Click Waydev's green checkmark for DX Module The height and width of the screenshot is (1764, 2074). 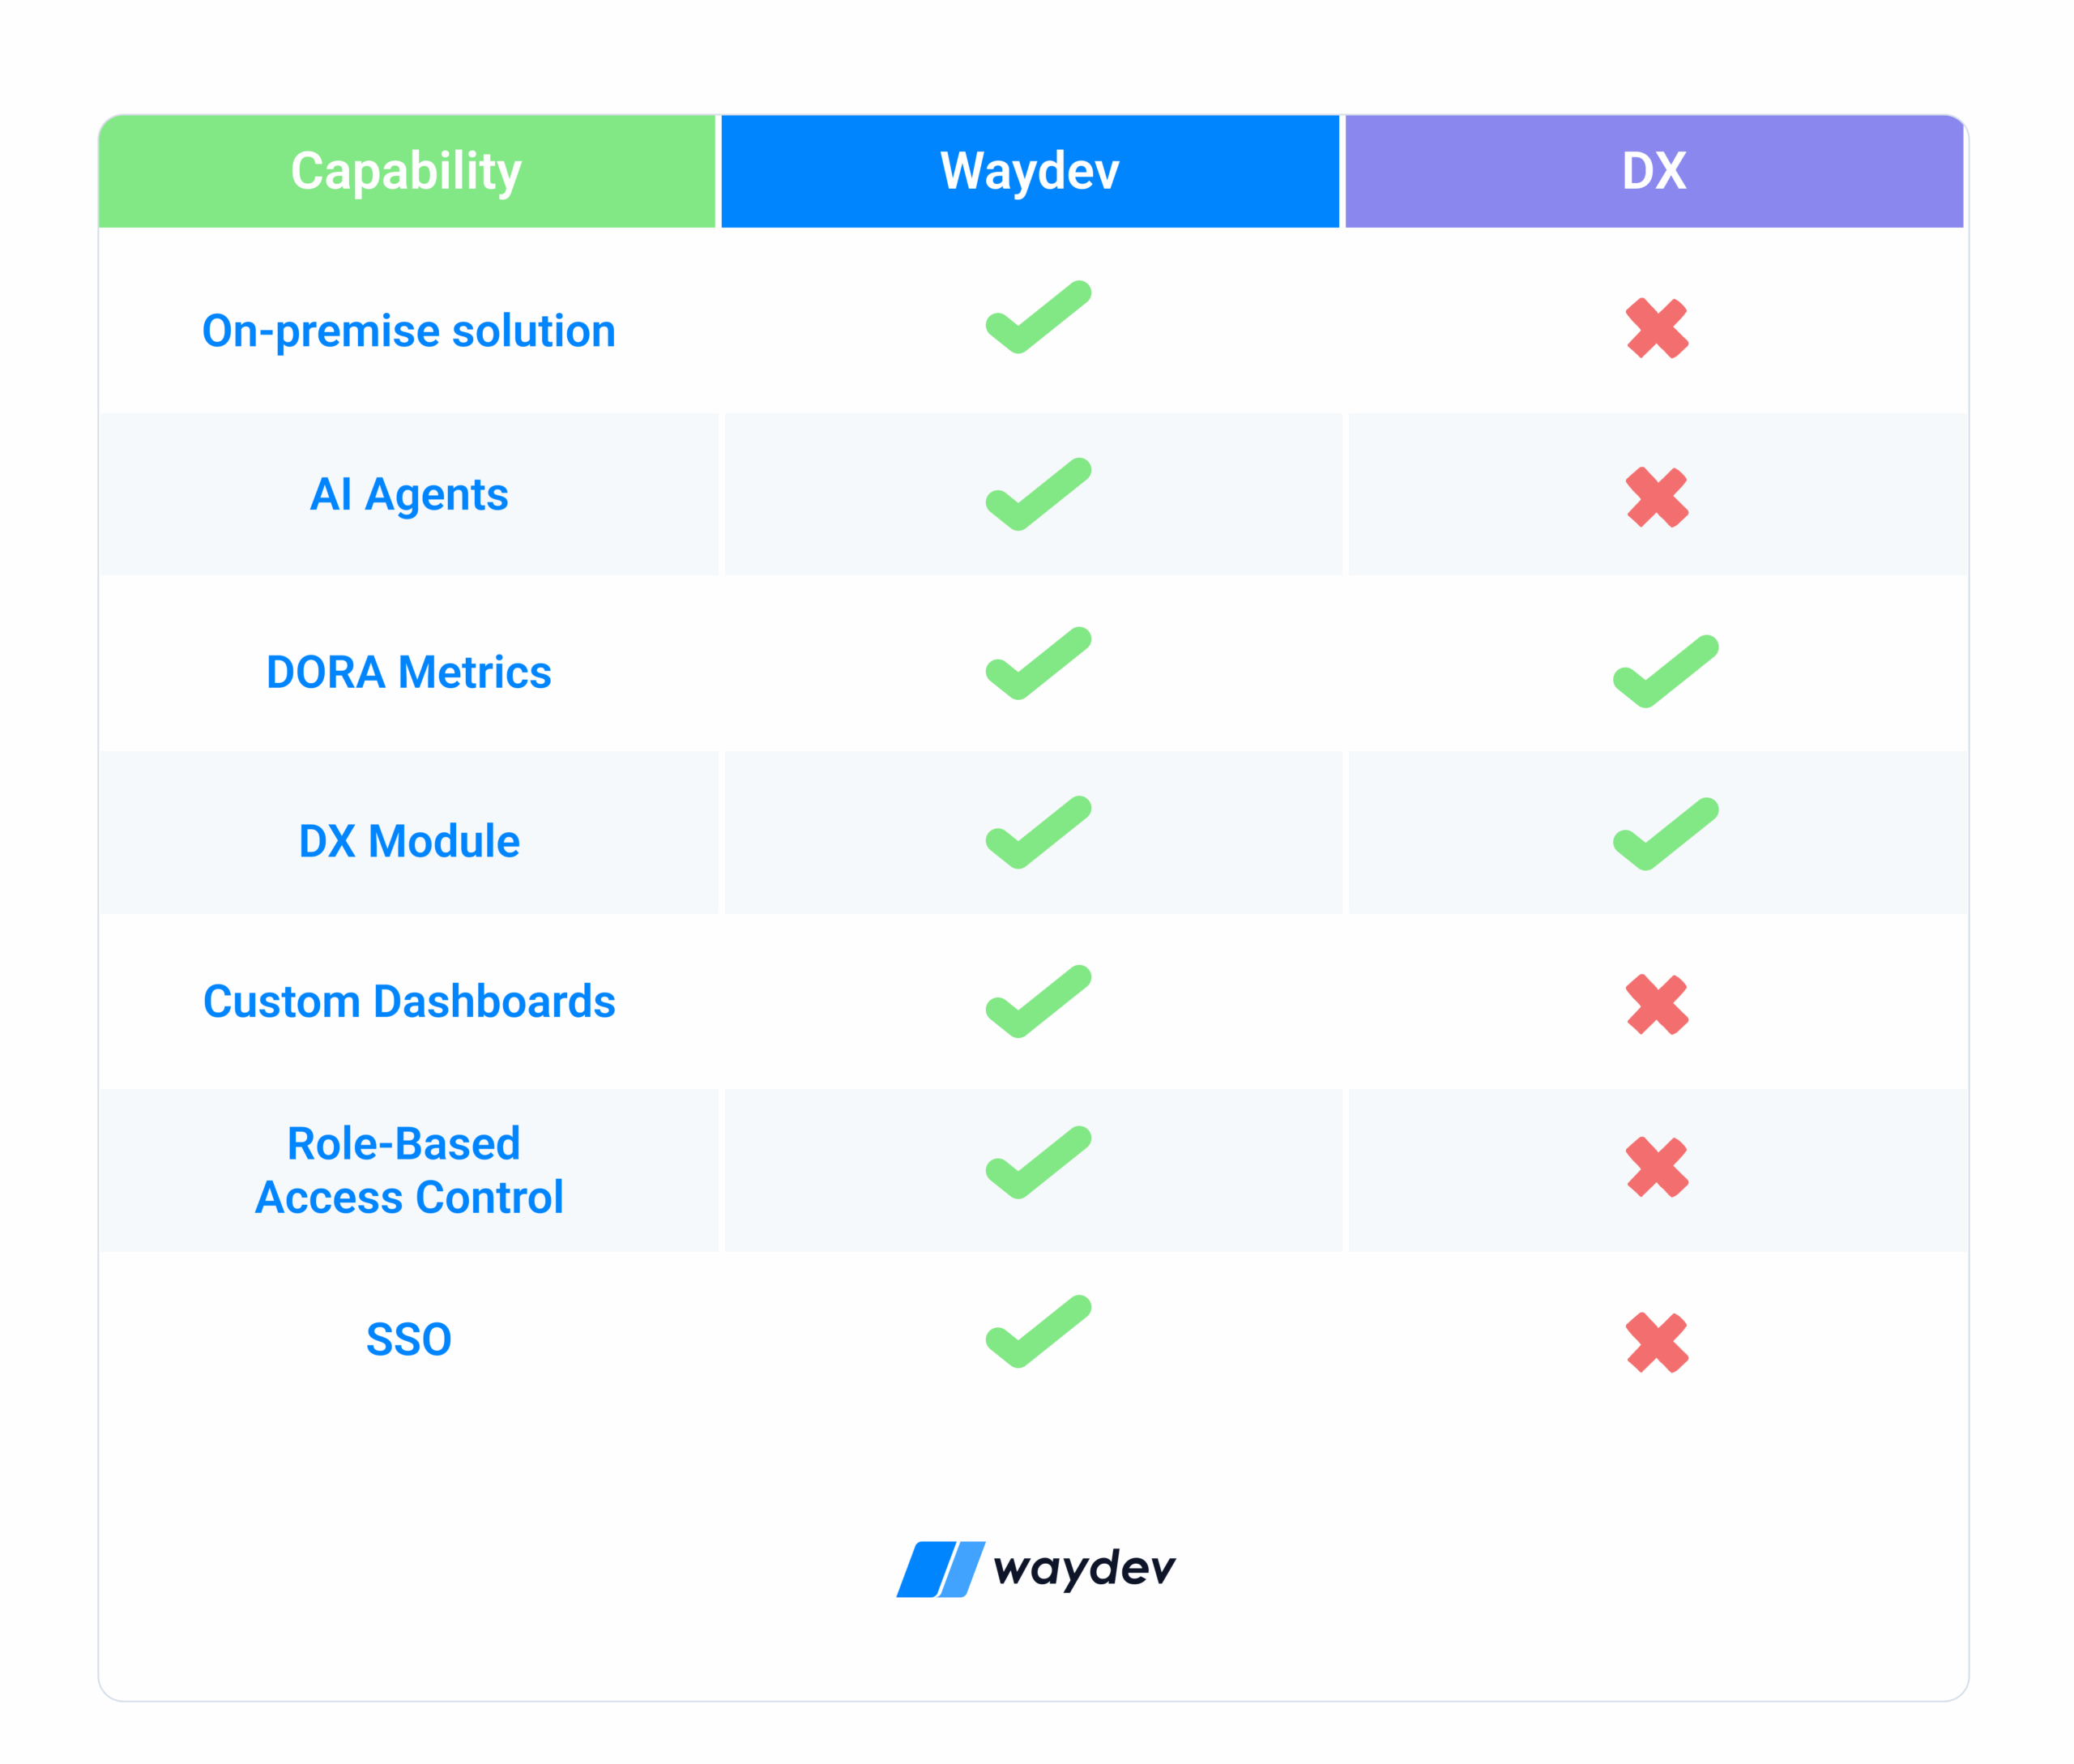point(1038,832)
